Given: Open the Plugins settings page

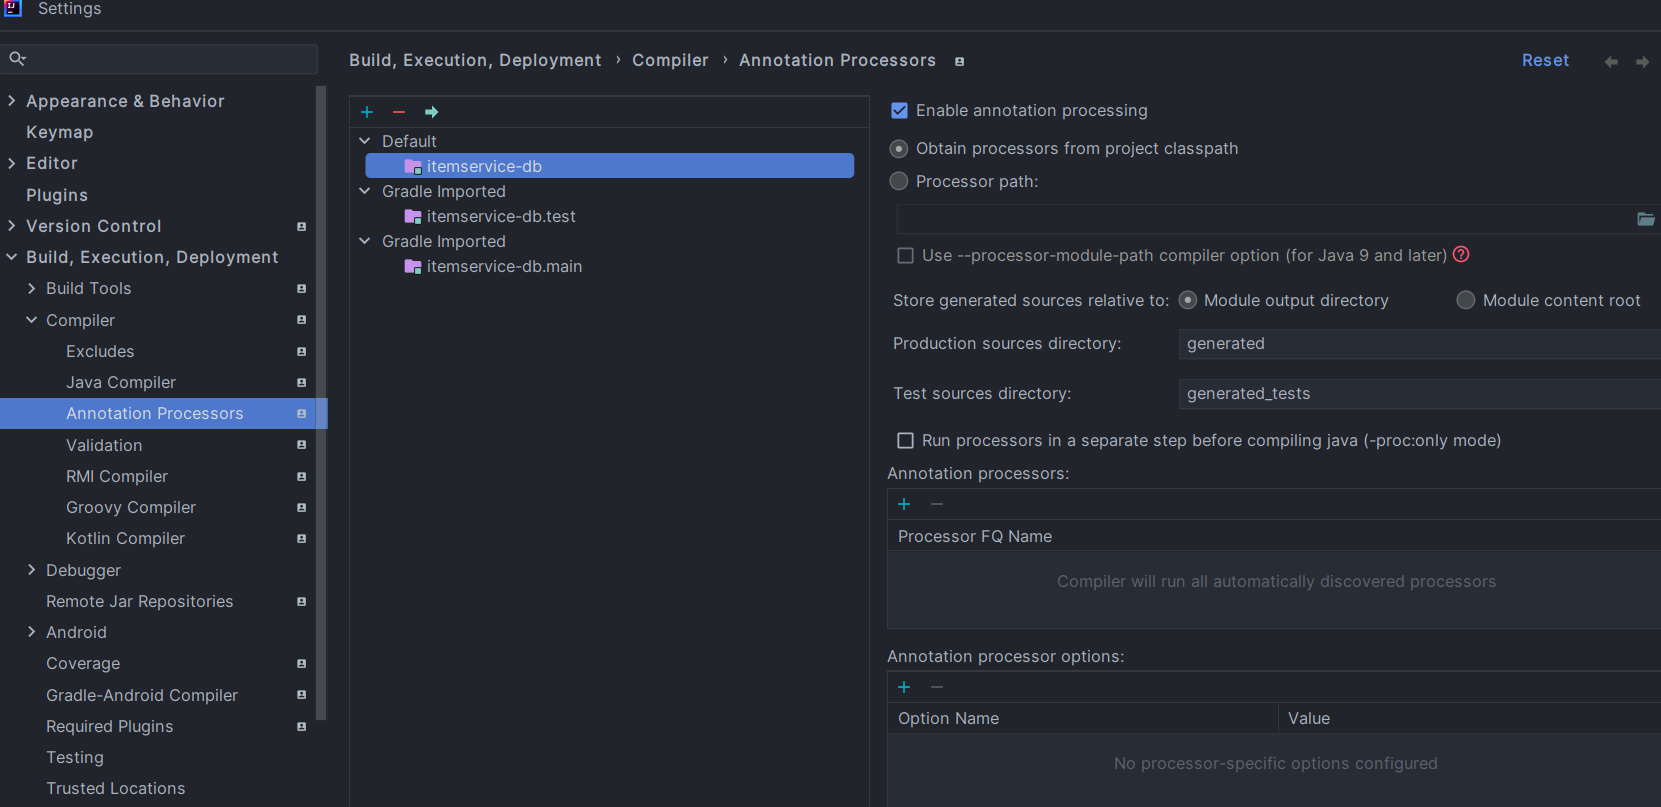Looking at the screenshot, I should [57, 195].
